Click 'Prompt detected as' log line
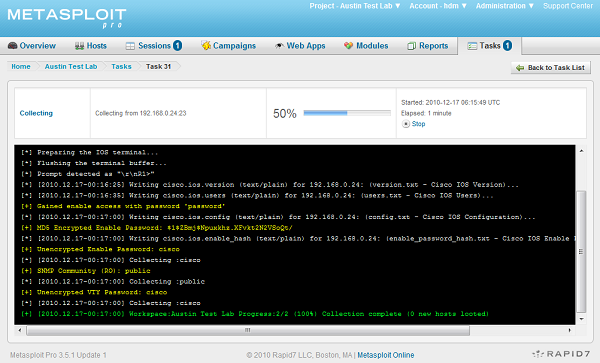This screenshot has width=600, height=363. (88, 174)
